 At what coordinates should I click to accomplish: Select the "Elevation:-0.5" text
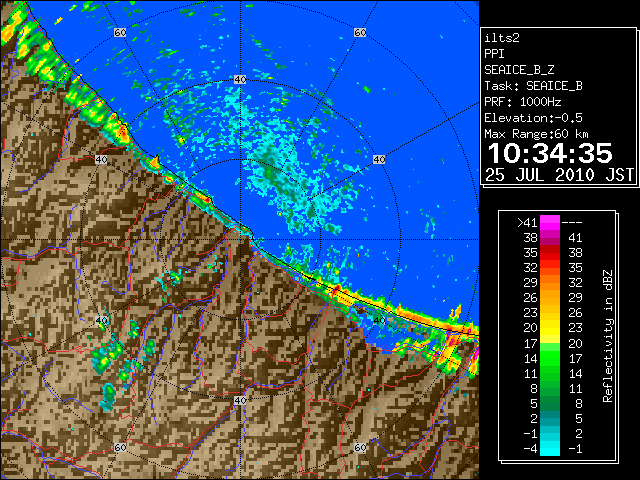click(x=533, y=118)
